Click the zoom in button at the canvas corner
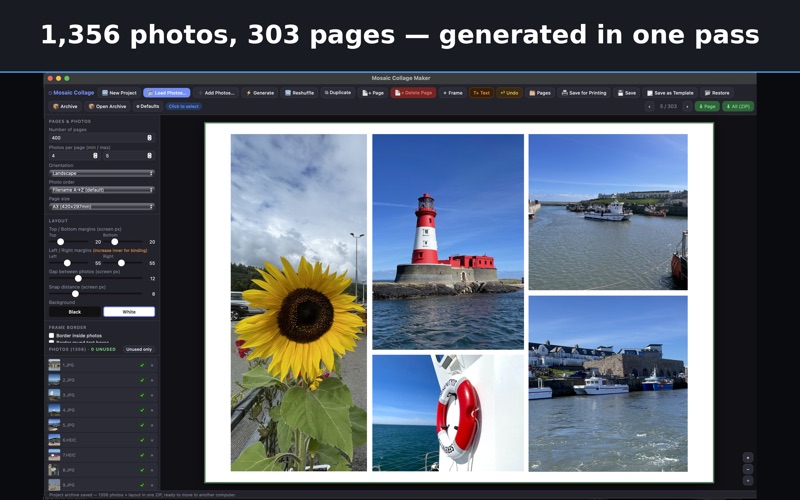The width and height of the screenshot is (800, 500). coord(747,457)
